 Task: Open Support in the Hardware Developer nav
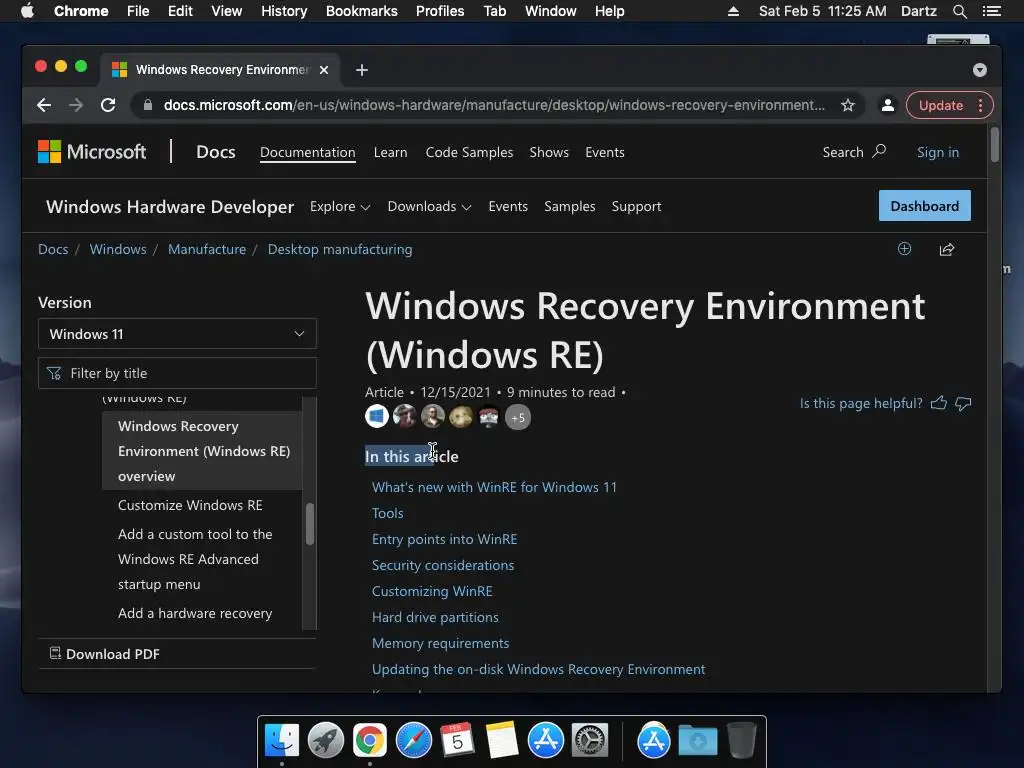[636, 206]
